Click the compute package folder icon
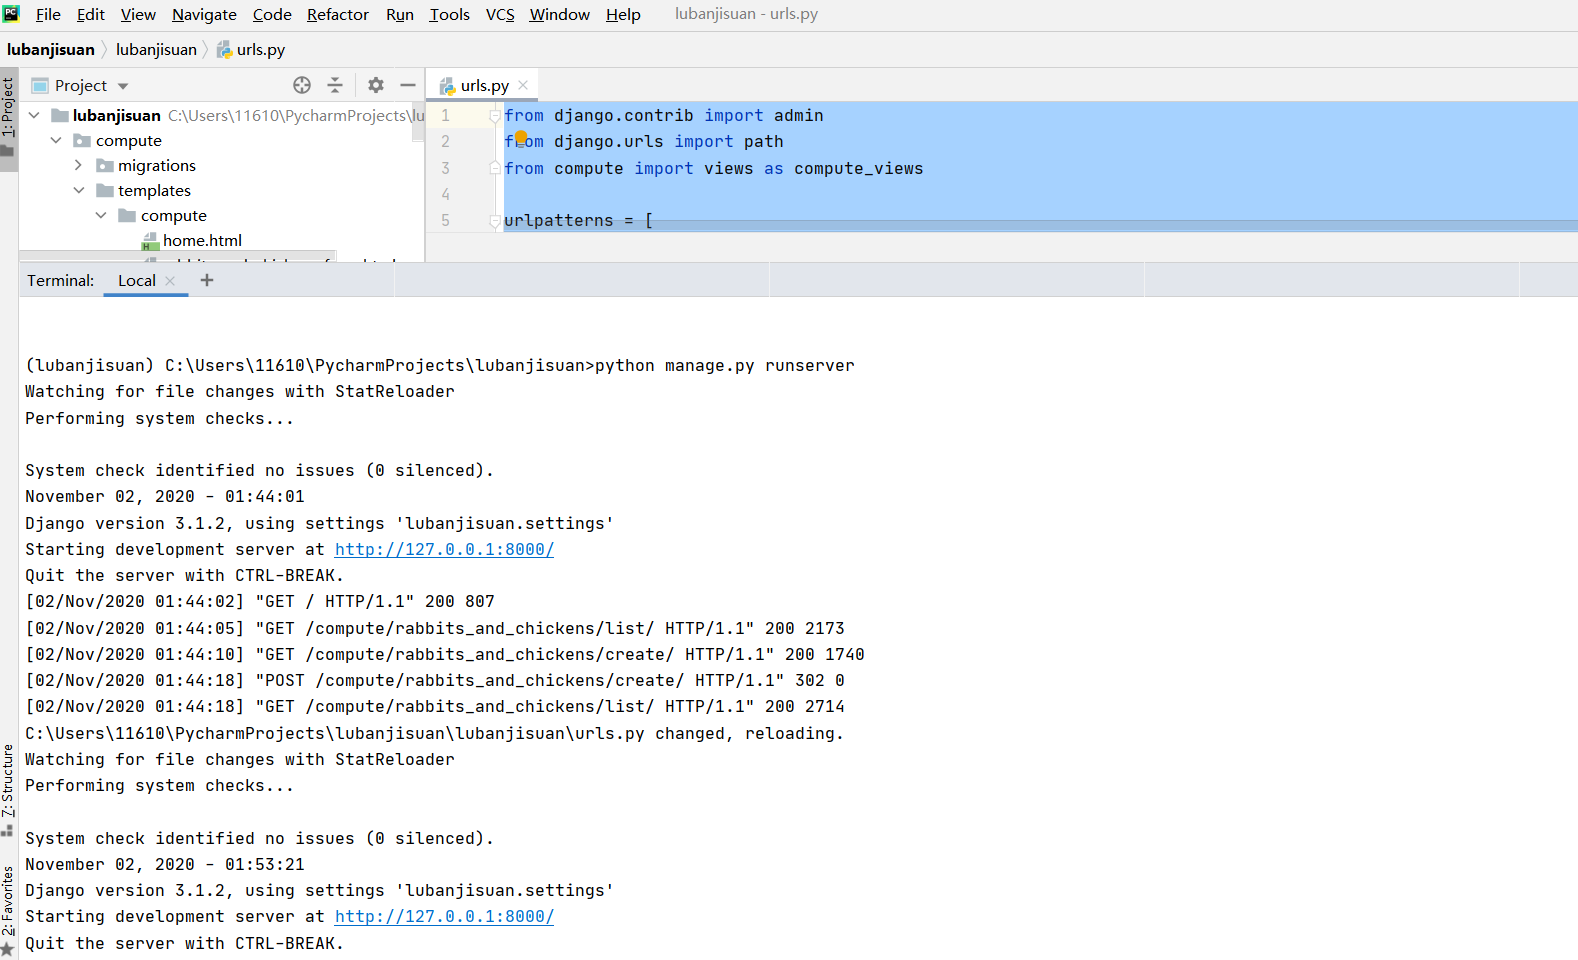The height and width of the screenshot is (960, 1578). [83, 140]
